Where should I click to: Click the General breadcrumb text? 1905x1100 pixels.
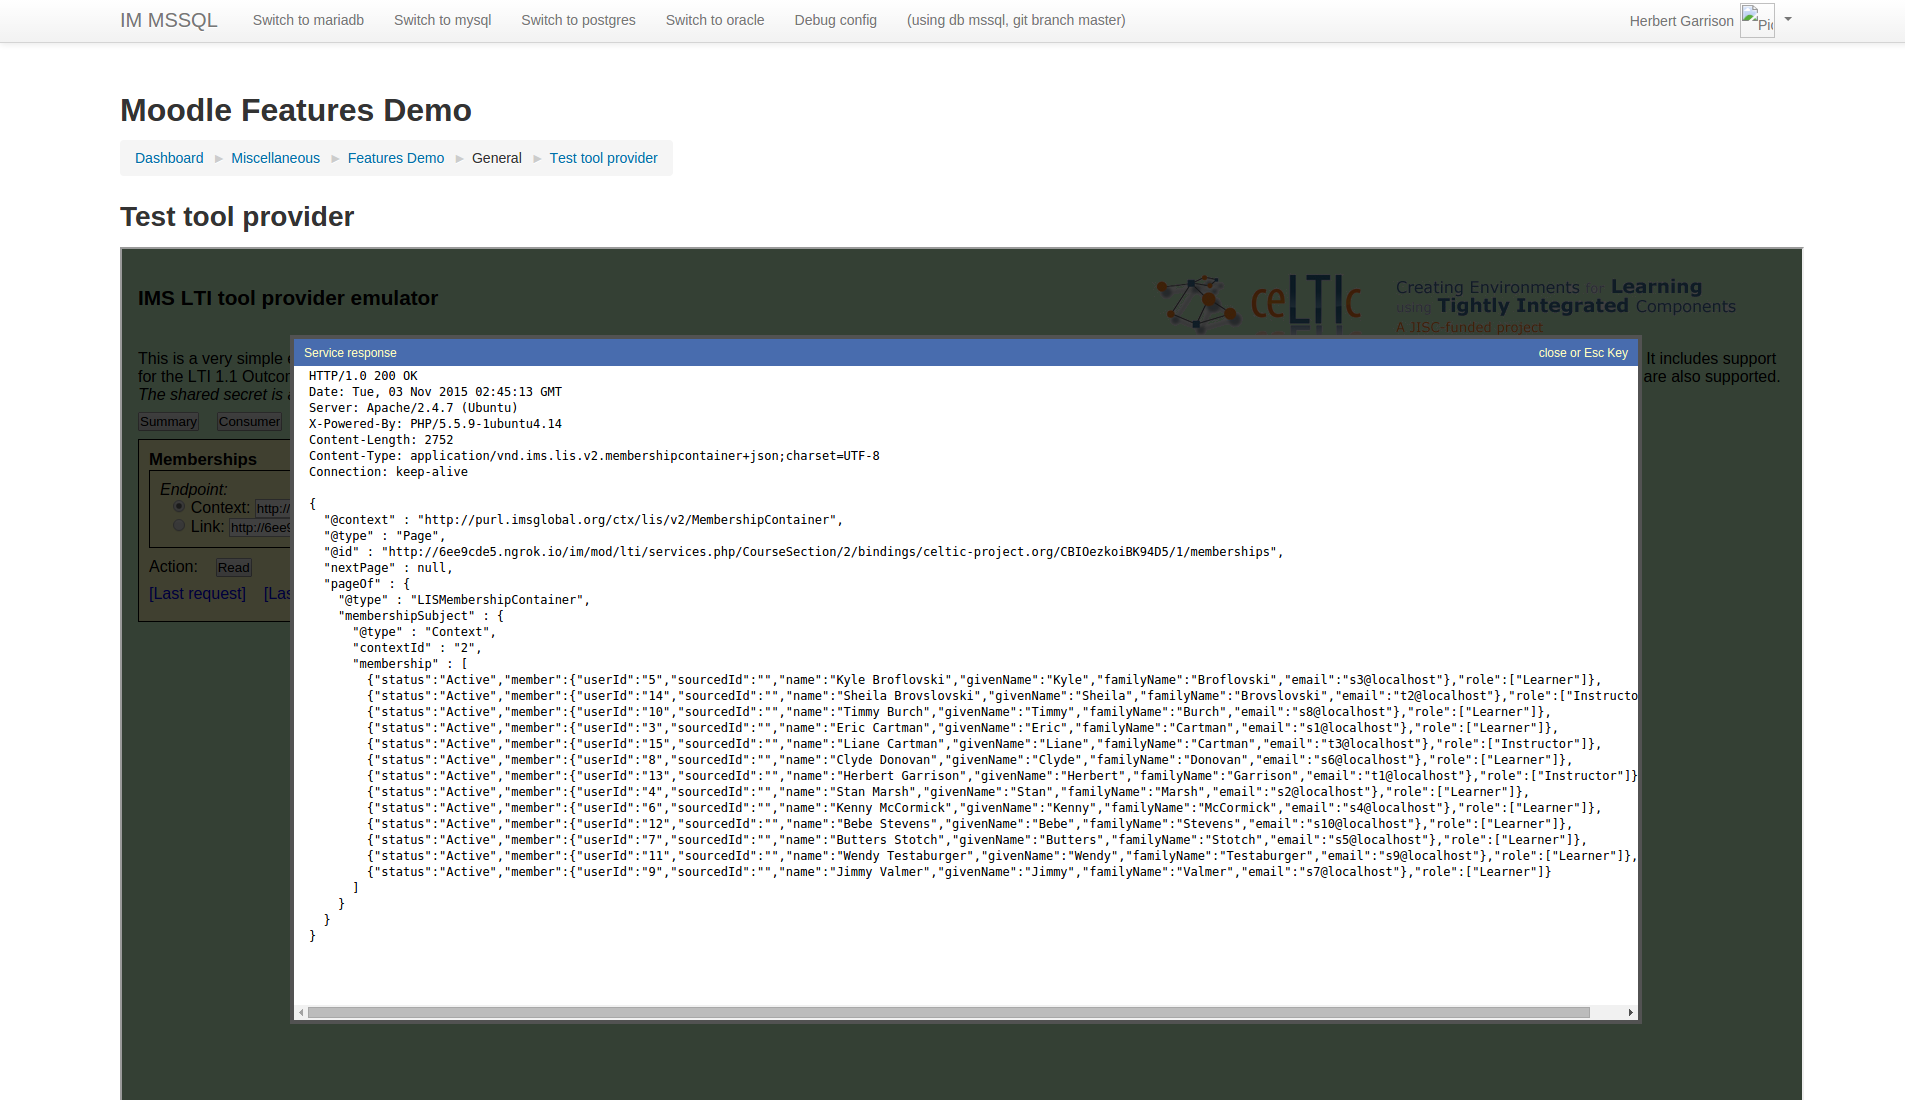coord(497,158)
